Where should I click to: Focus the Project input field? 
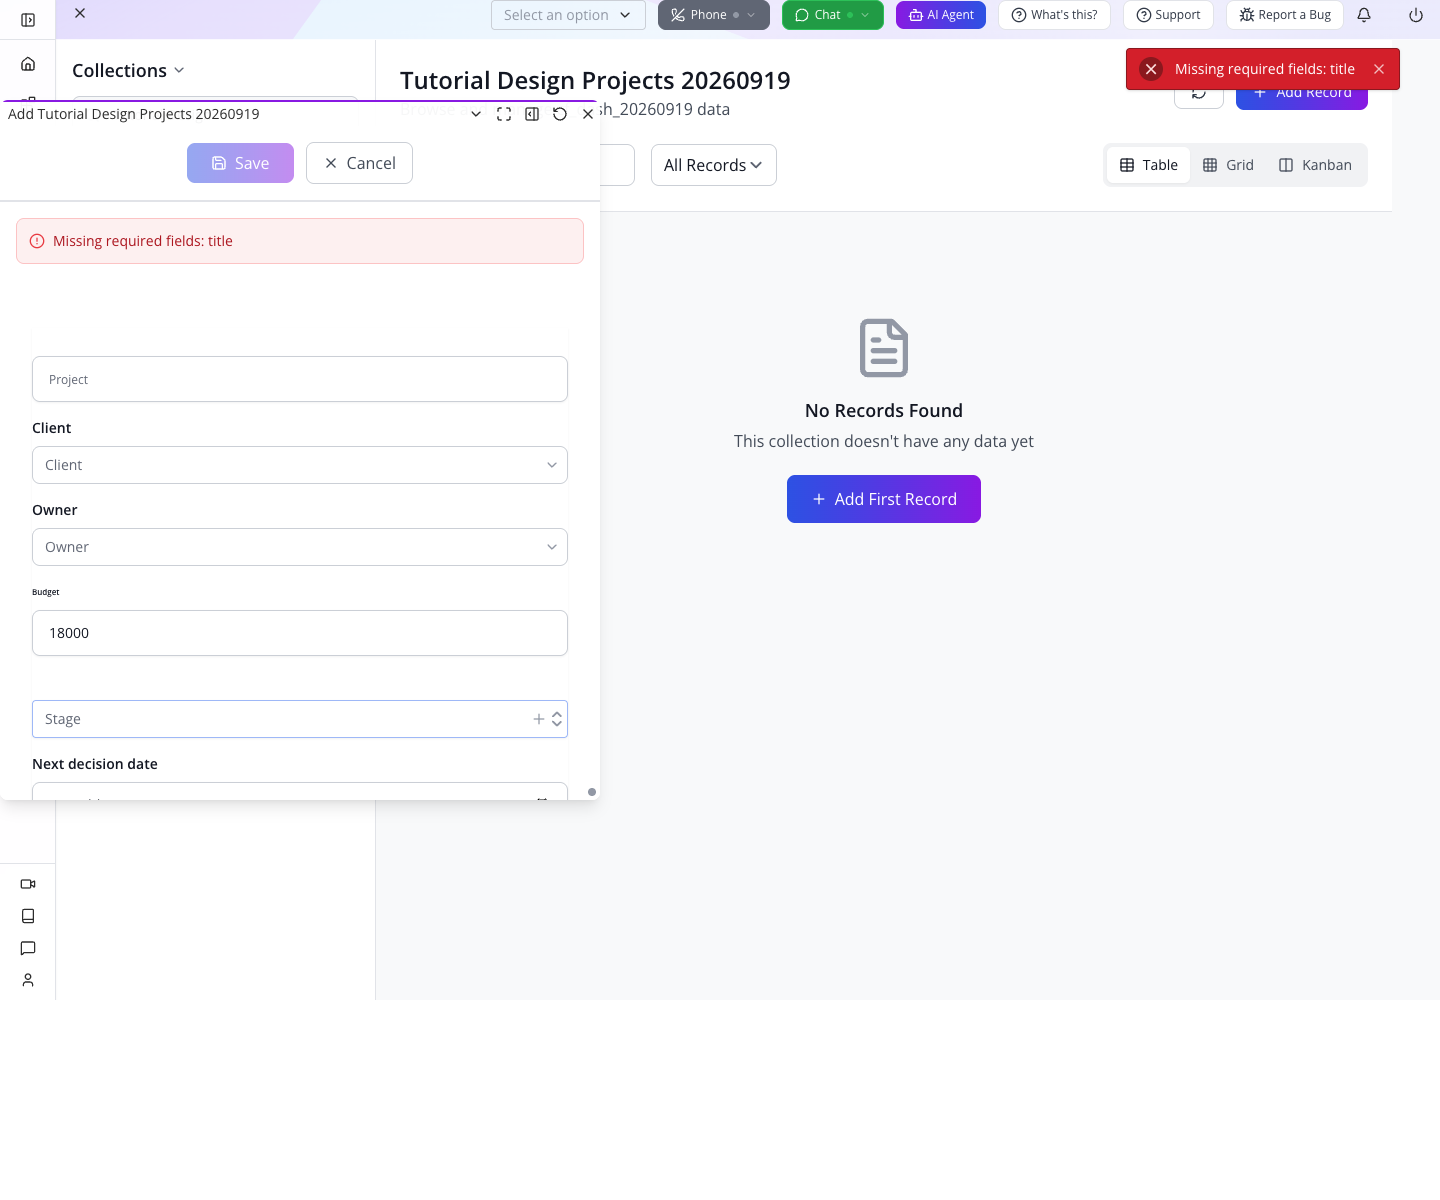tap(300, 379)
